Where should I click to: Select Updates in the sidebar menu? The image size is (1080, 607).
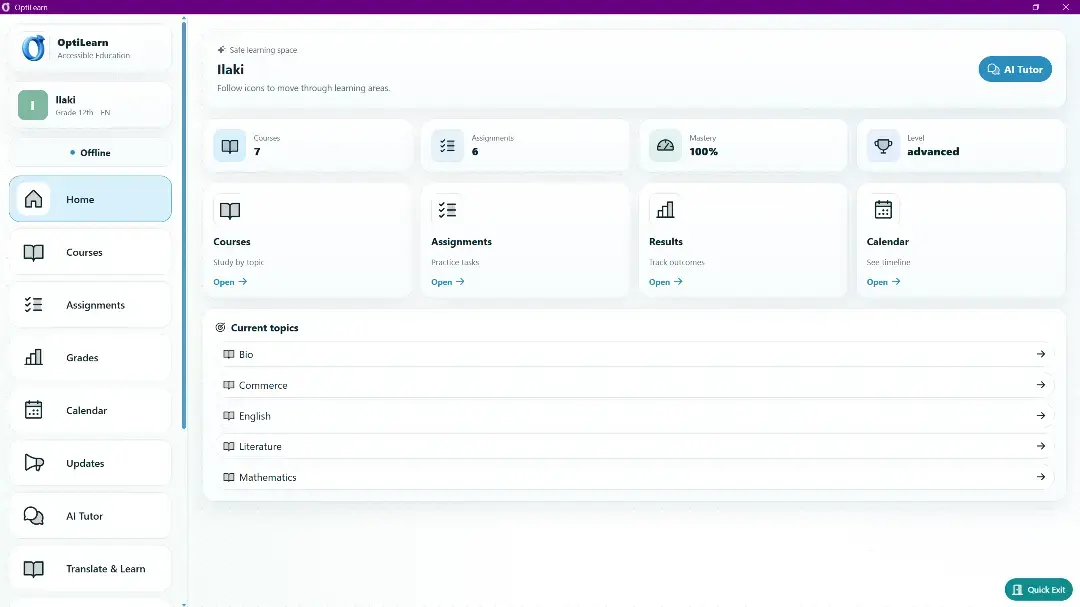coord(90,462)
